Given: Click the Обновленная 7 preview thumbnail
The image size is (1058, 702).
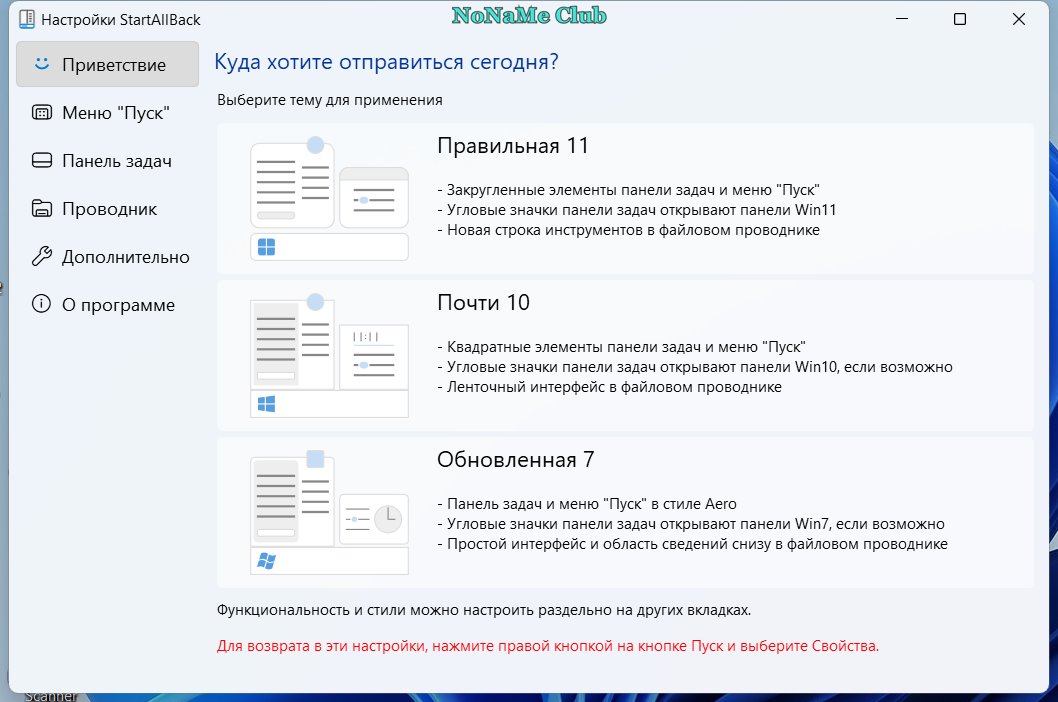Looking at the screenshot, I should (329, 512).
